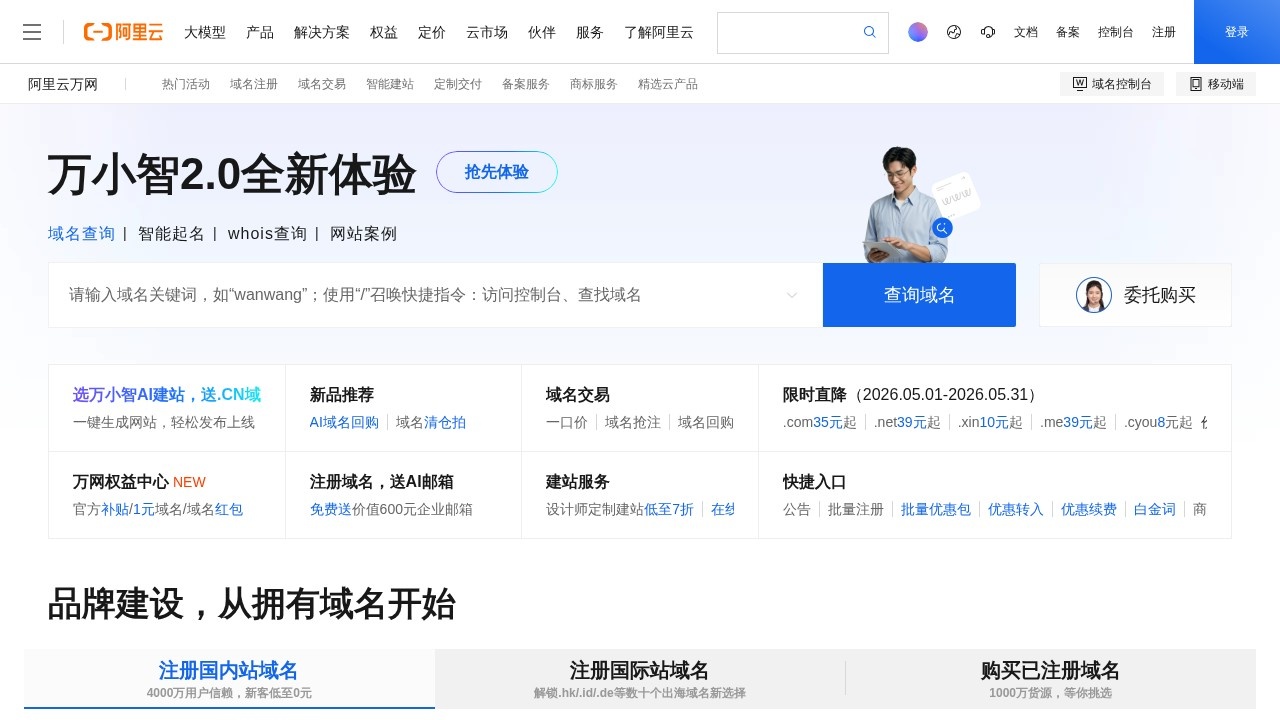Click the Alibaba Cloud logo
The height and width of the screenshot is (720, 1280).
(x=123, y=32)
